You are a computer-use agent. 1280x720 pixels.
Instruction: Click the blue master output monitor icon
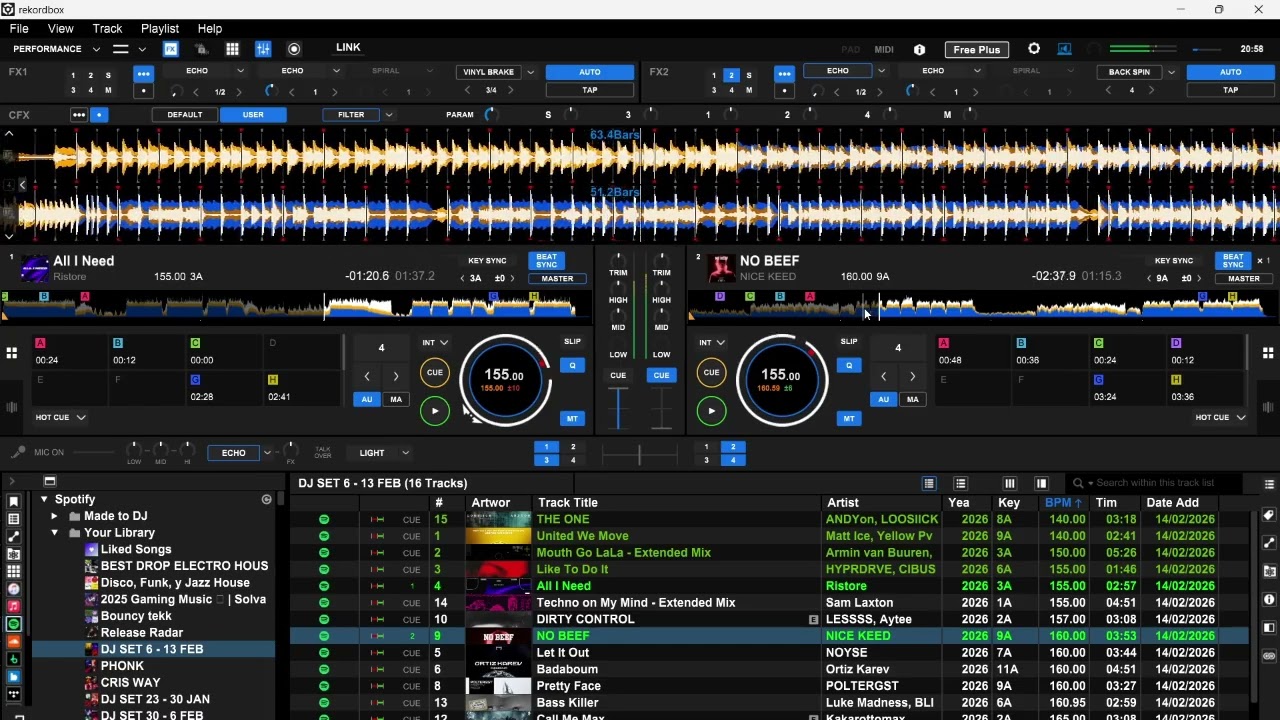click(1064, 49)
